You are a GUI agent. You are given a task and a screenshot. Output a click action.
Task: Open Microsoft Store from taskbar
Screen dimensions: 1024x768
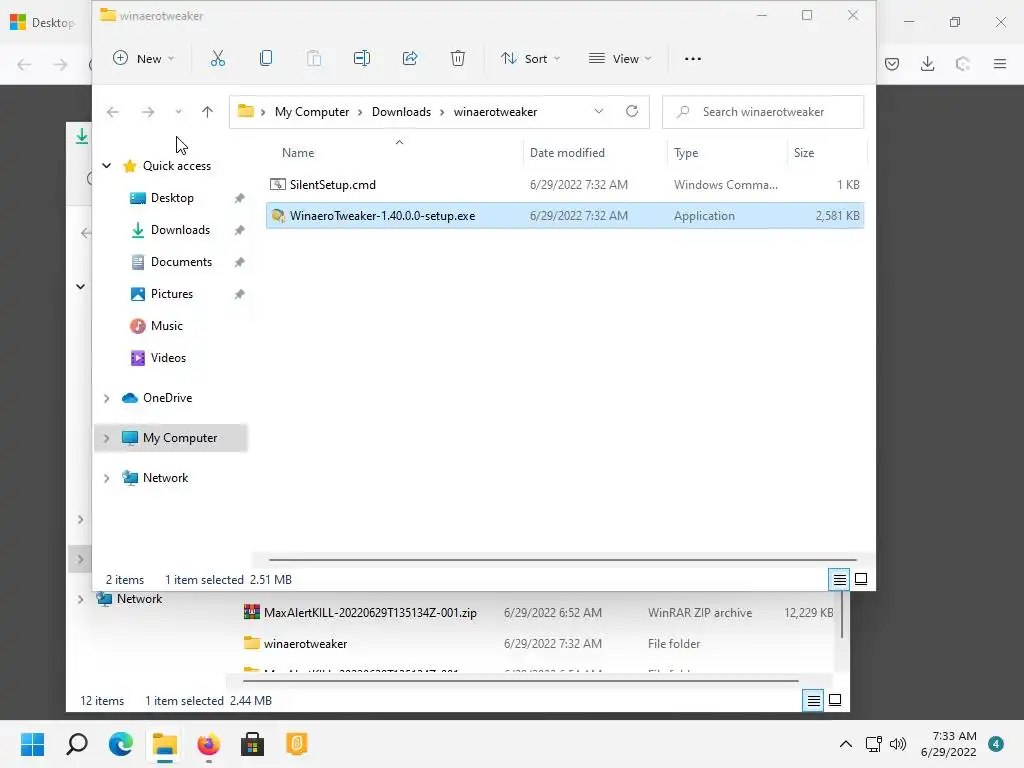coord(252,744)
